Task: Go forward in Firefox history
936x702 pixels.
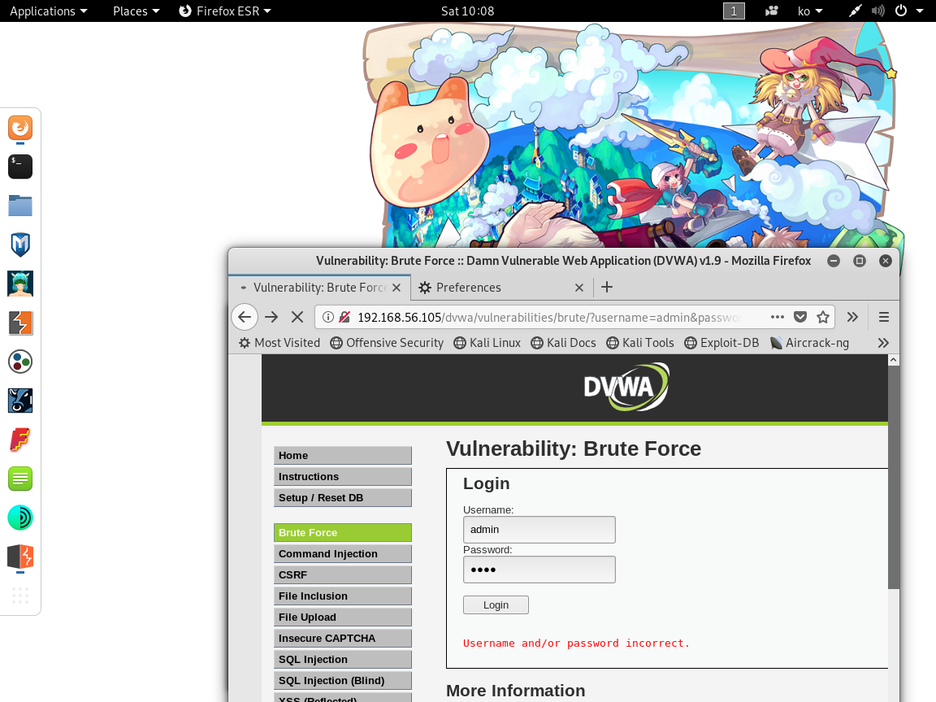Action: (272, 317)
